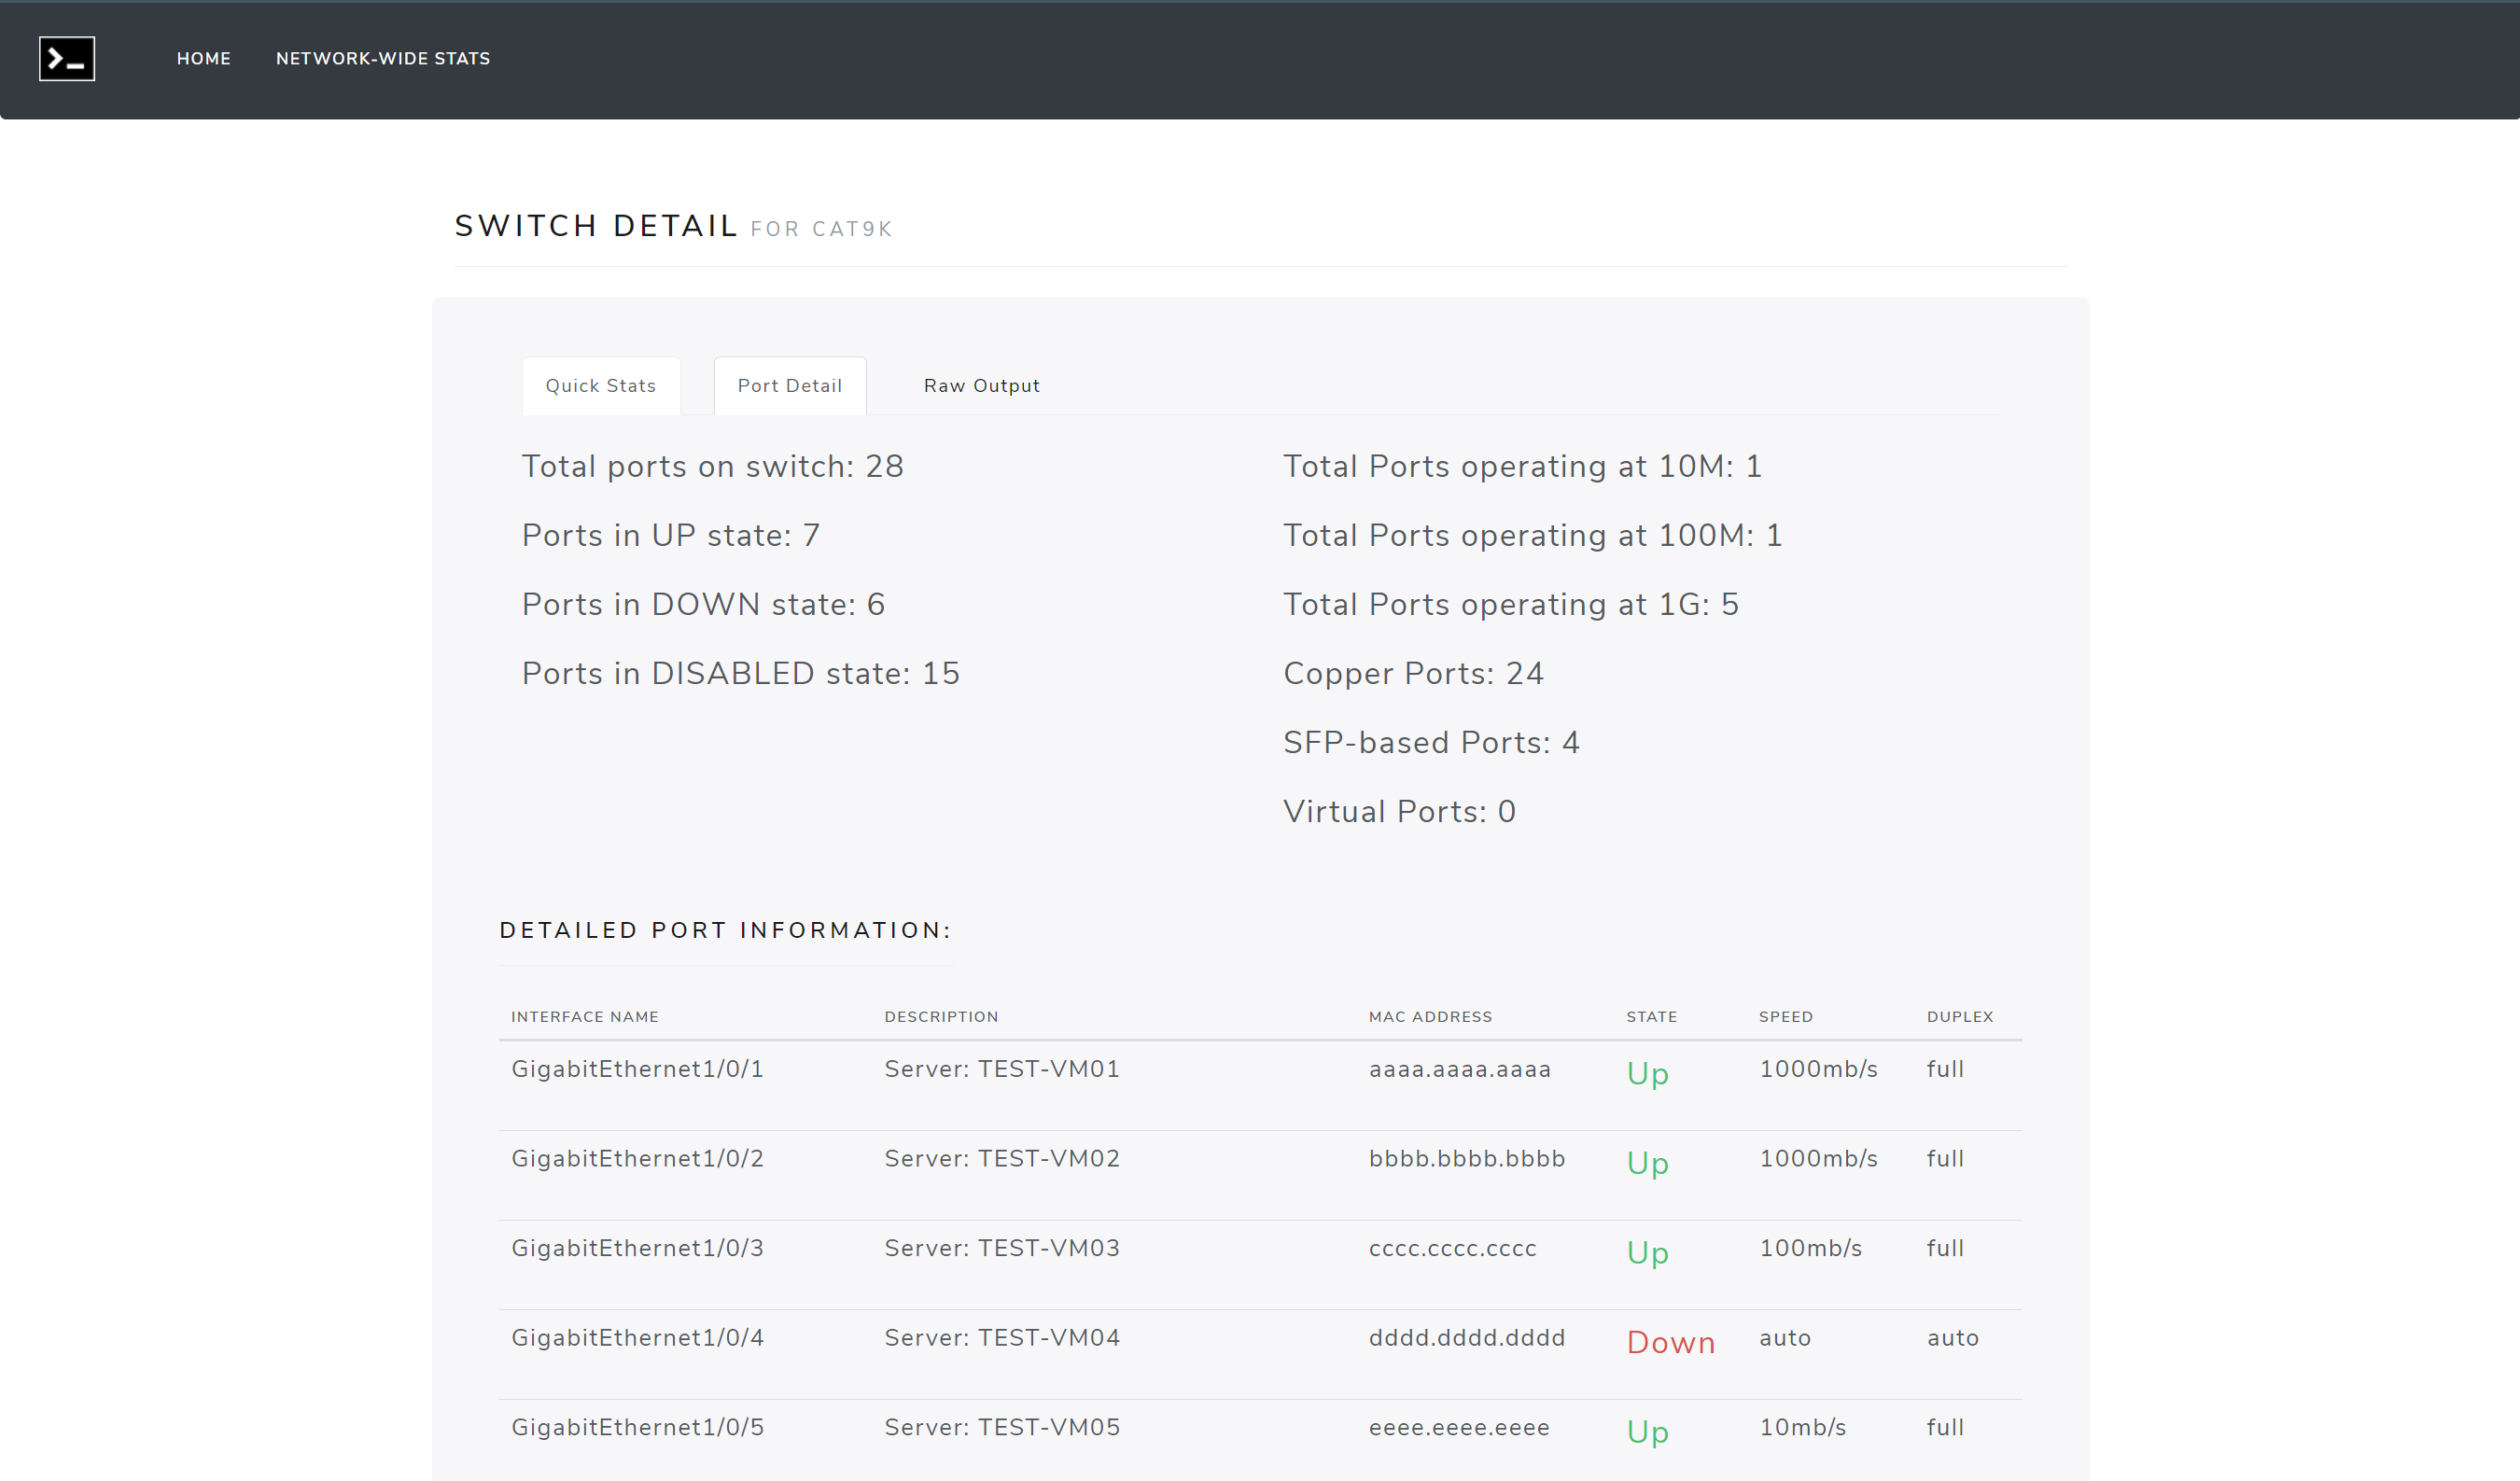Viewport: 2520px width, 1481px height.
Task: Click 'Total Ports operating at 10M: 1'
Action: 1523,467
